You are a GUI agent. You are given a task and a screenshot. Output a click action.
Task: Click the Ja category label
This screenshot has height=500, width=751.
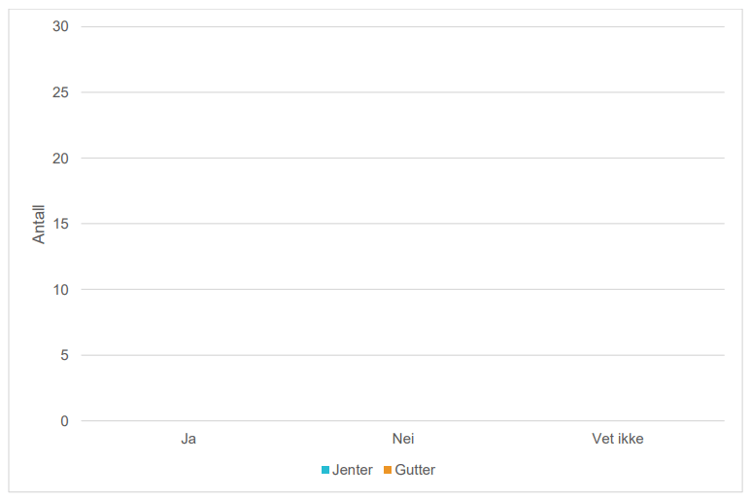[188, 439]
